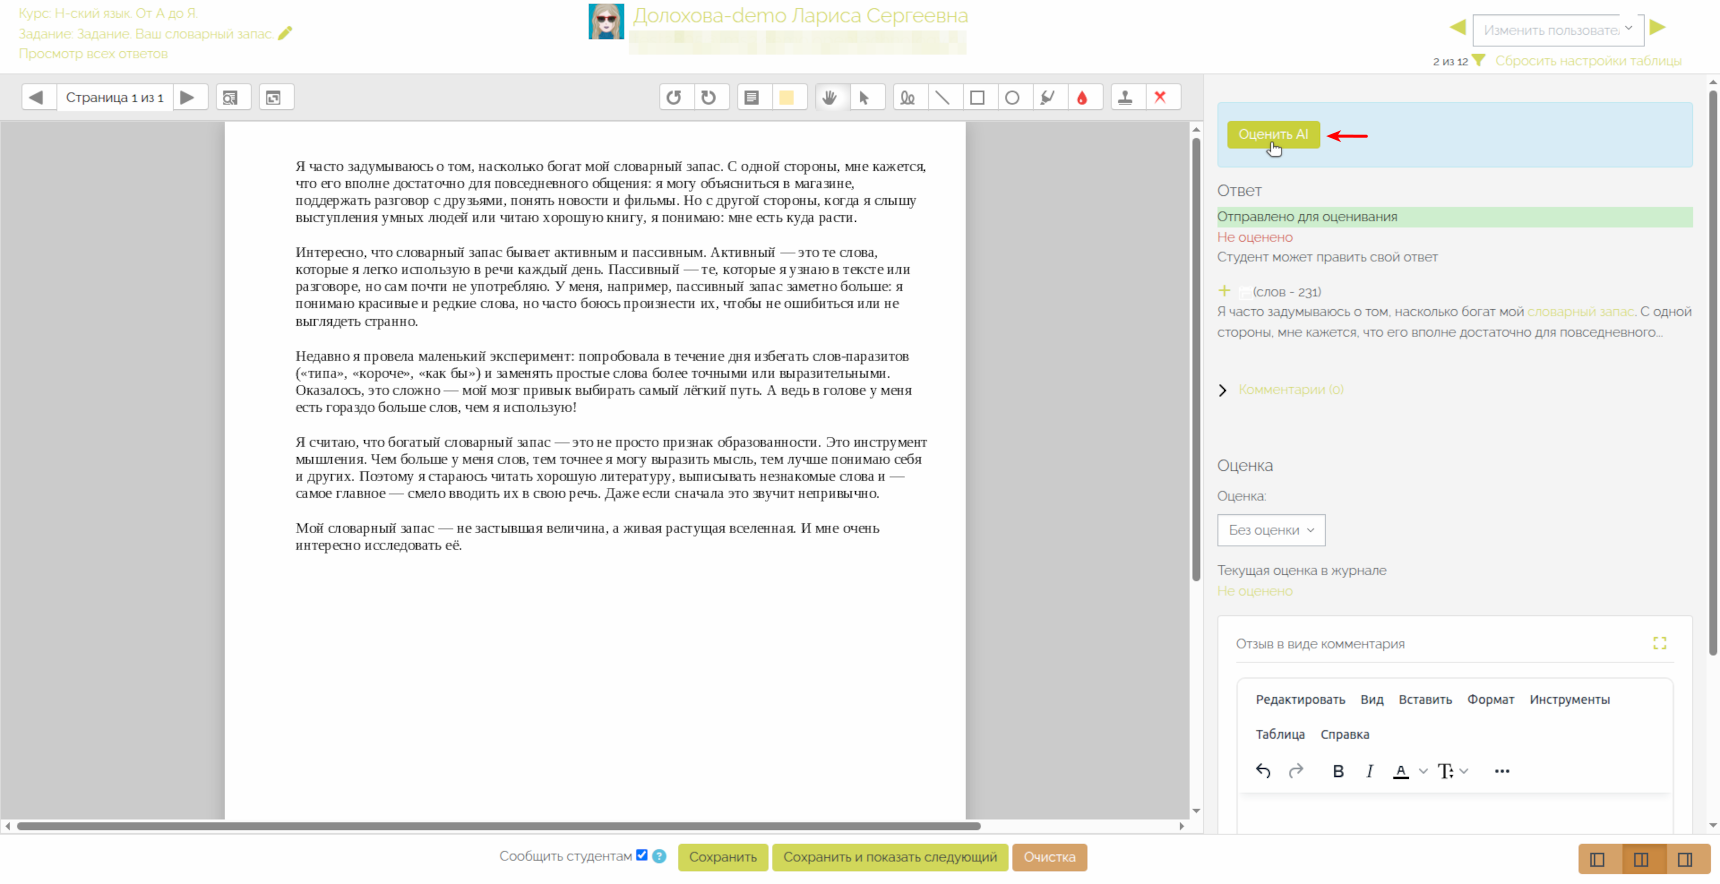
Task: Open course link Н-ский язык
Action: point(108,13)
